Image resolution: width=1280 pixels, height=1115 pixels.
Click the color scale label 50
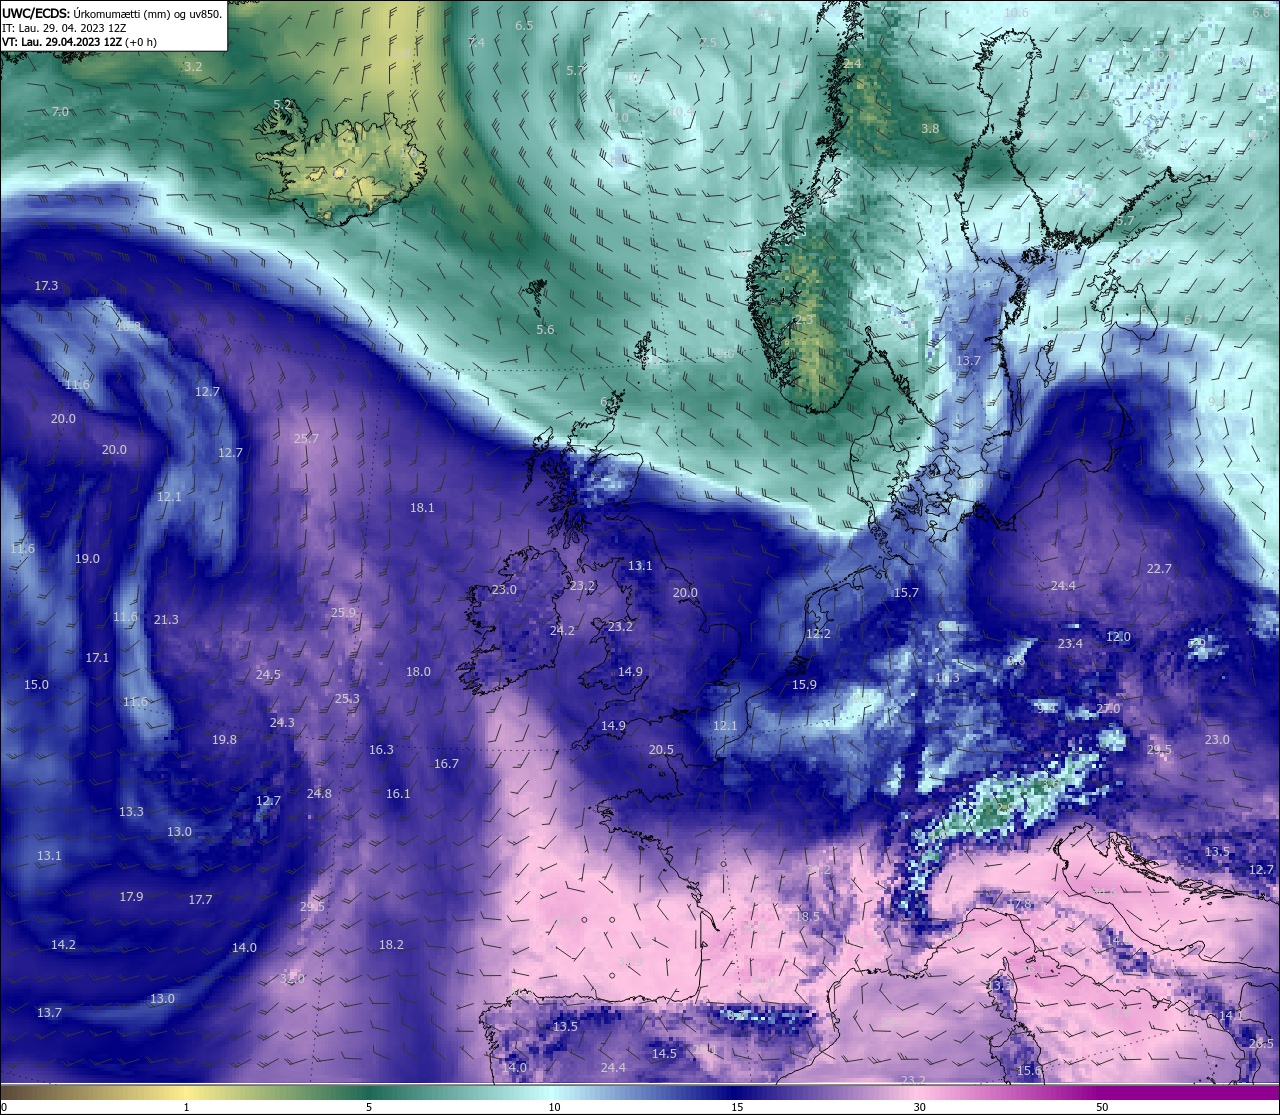click(1102, 1108)
